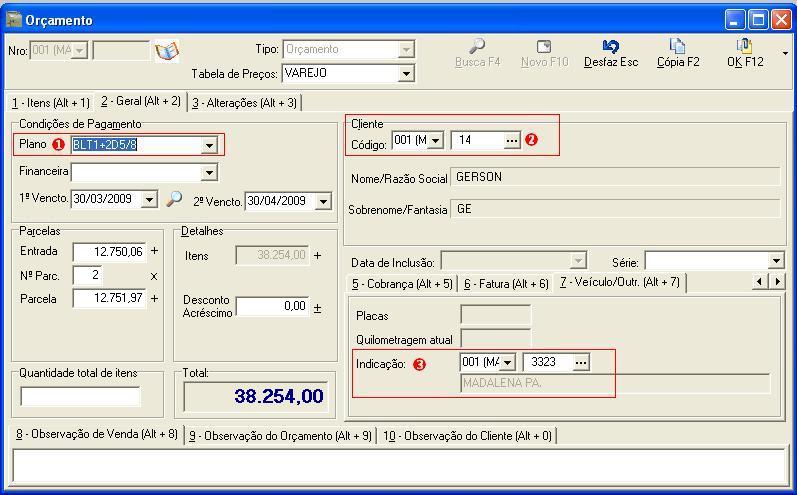
Task: Open the Tabela de Preços dropdown
Action: tap(405, 74)
